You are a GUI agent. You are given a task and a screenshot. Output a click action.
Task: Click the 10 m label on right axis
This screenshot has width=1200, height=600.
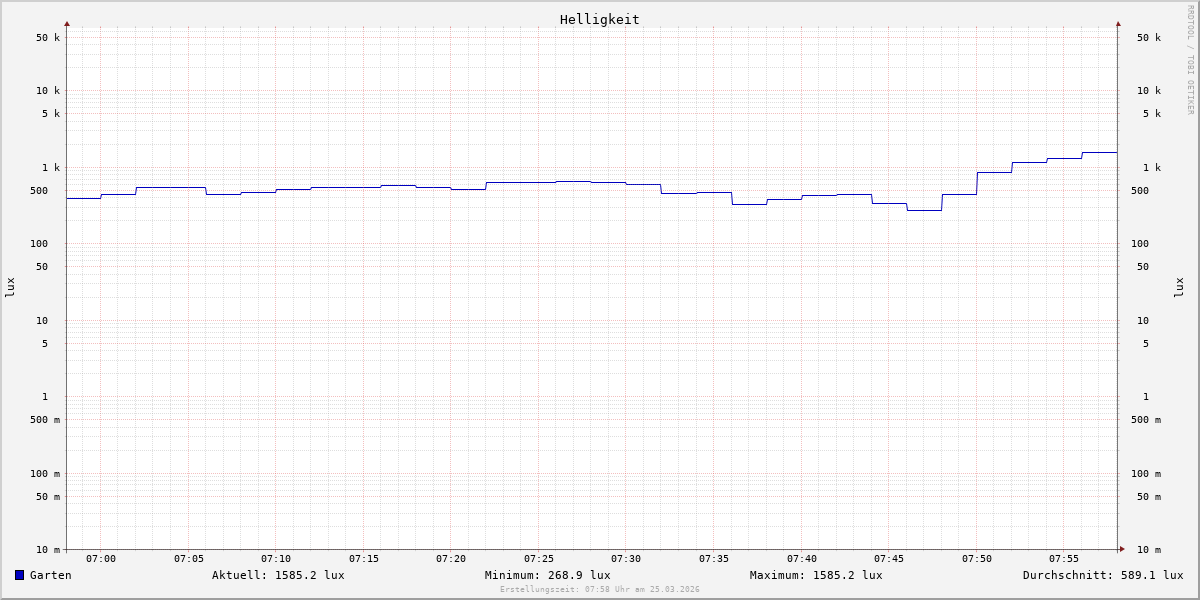pyautogui.click(x=1149, y=550)
